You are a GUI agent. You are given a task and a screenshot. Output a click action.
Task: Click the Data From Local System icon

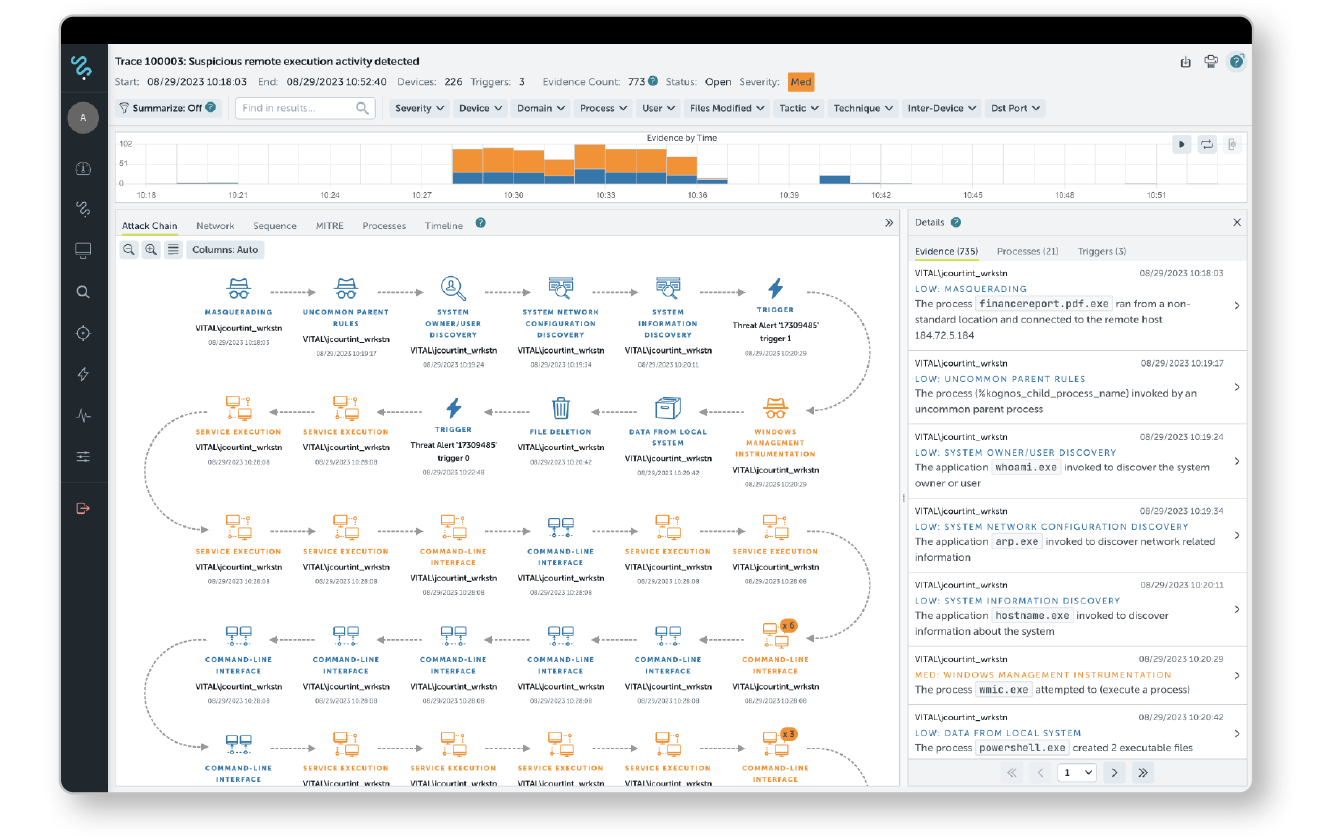pos(668,408)
